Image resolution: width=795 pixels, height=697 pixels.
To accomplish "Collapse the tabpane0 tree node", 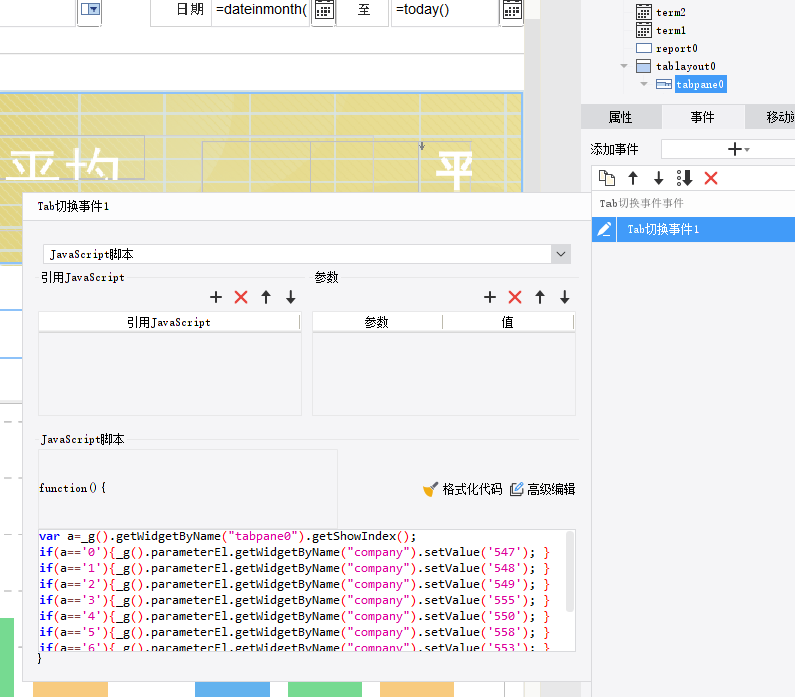I will coord(644,84).
